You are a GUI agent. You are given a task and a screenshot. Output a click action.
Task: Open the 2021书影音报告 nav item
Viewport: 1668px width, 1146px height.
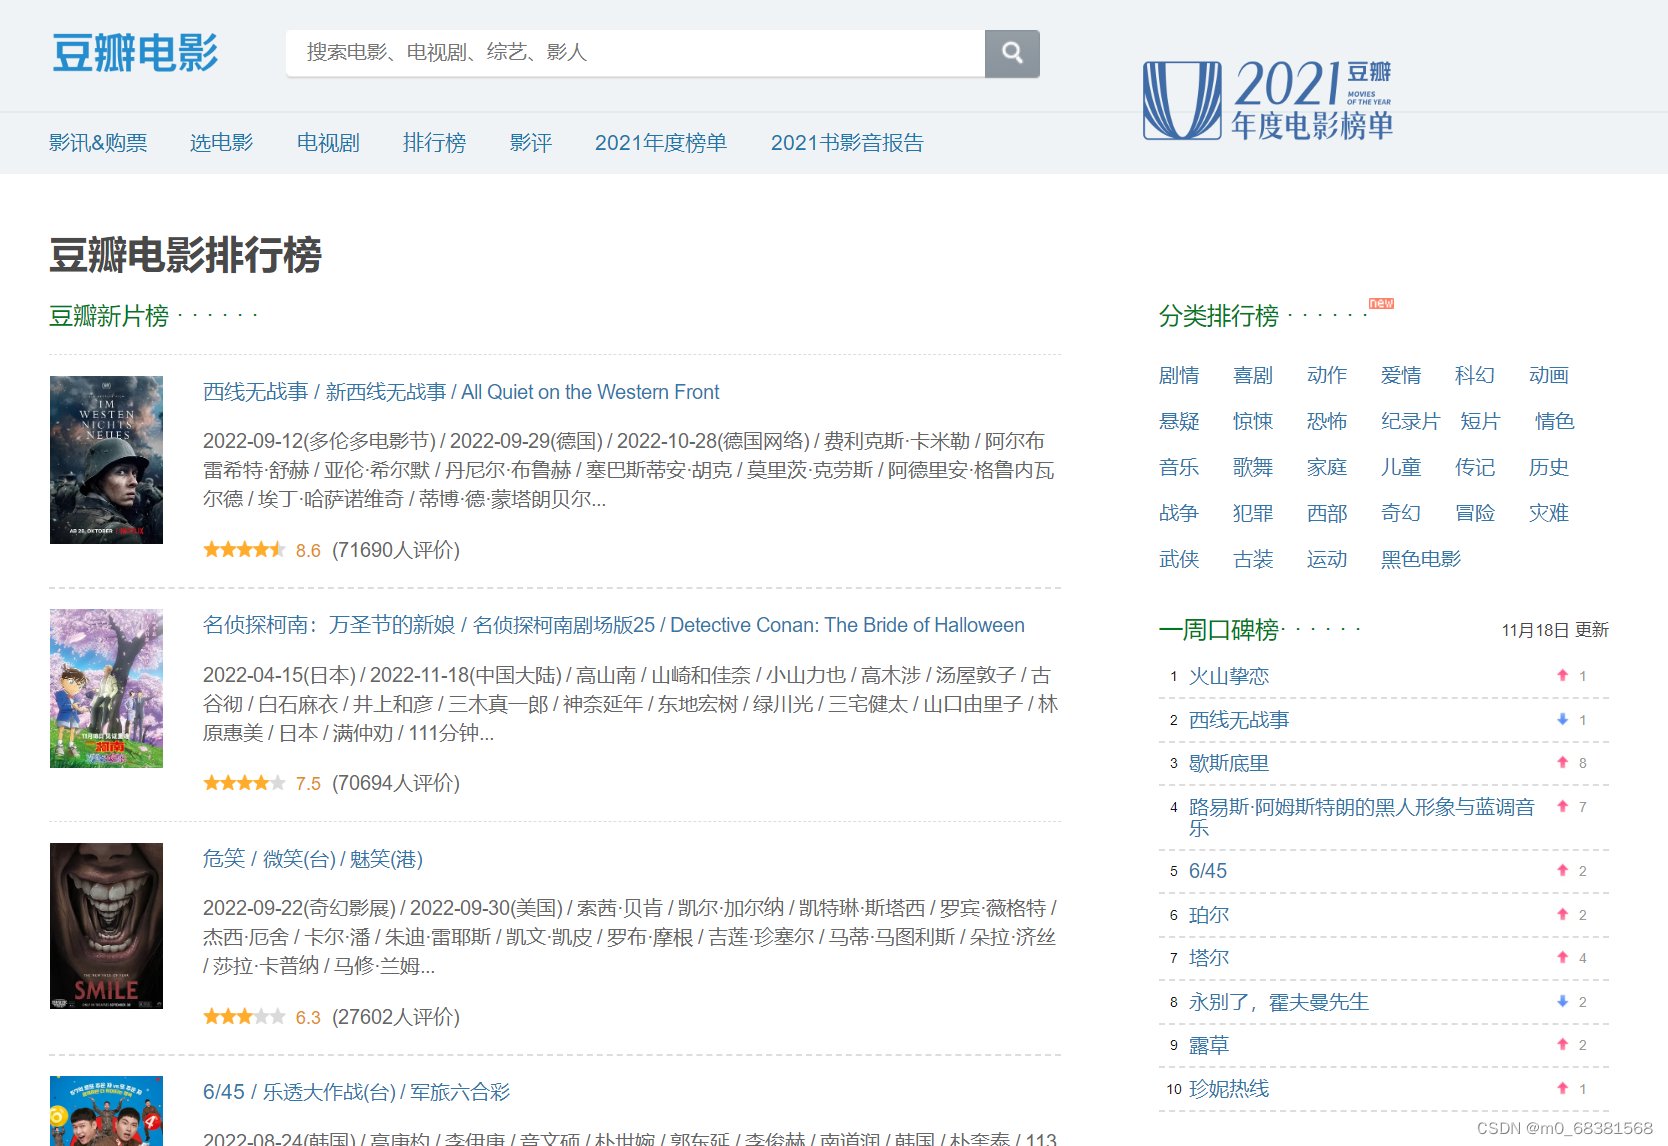coord(847,143)
